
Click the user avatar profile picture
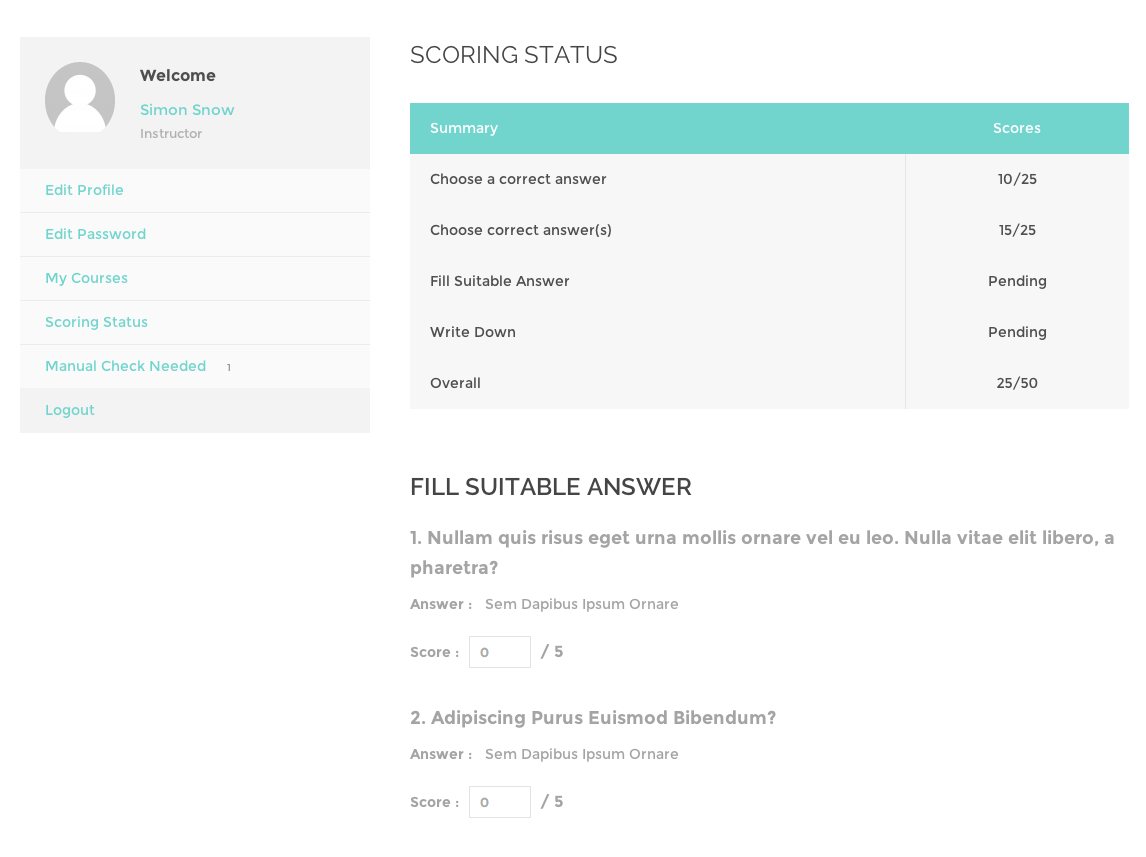80,97
